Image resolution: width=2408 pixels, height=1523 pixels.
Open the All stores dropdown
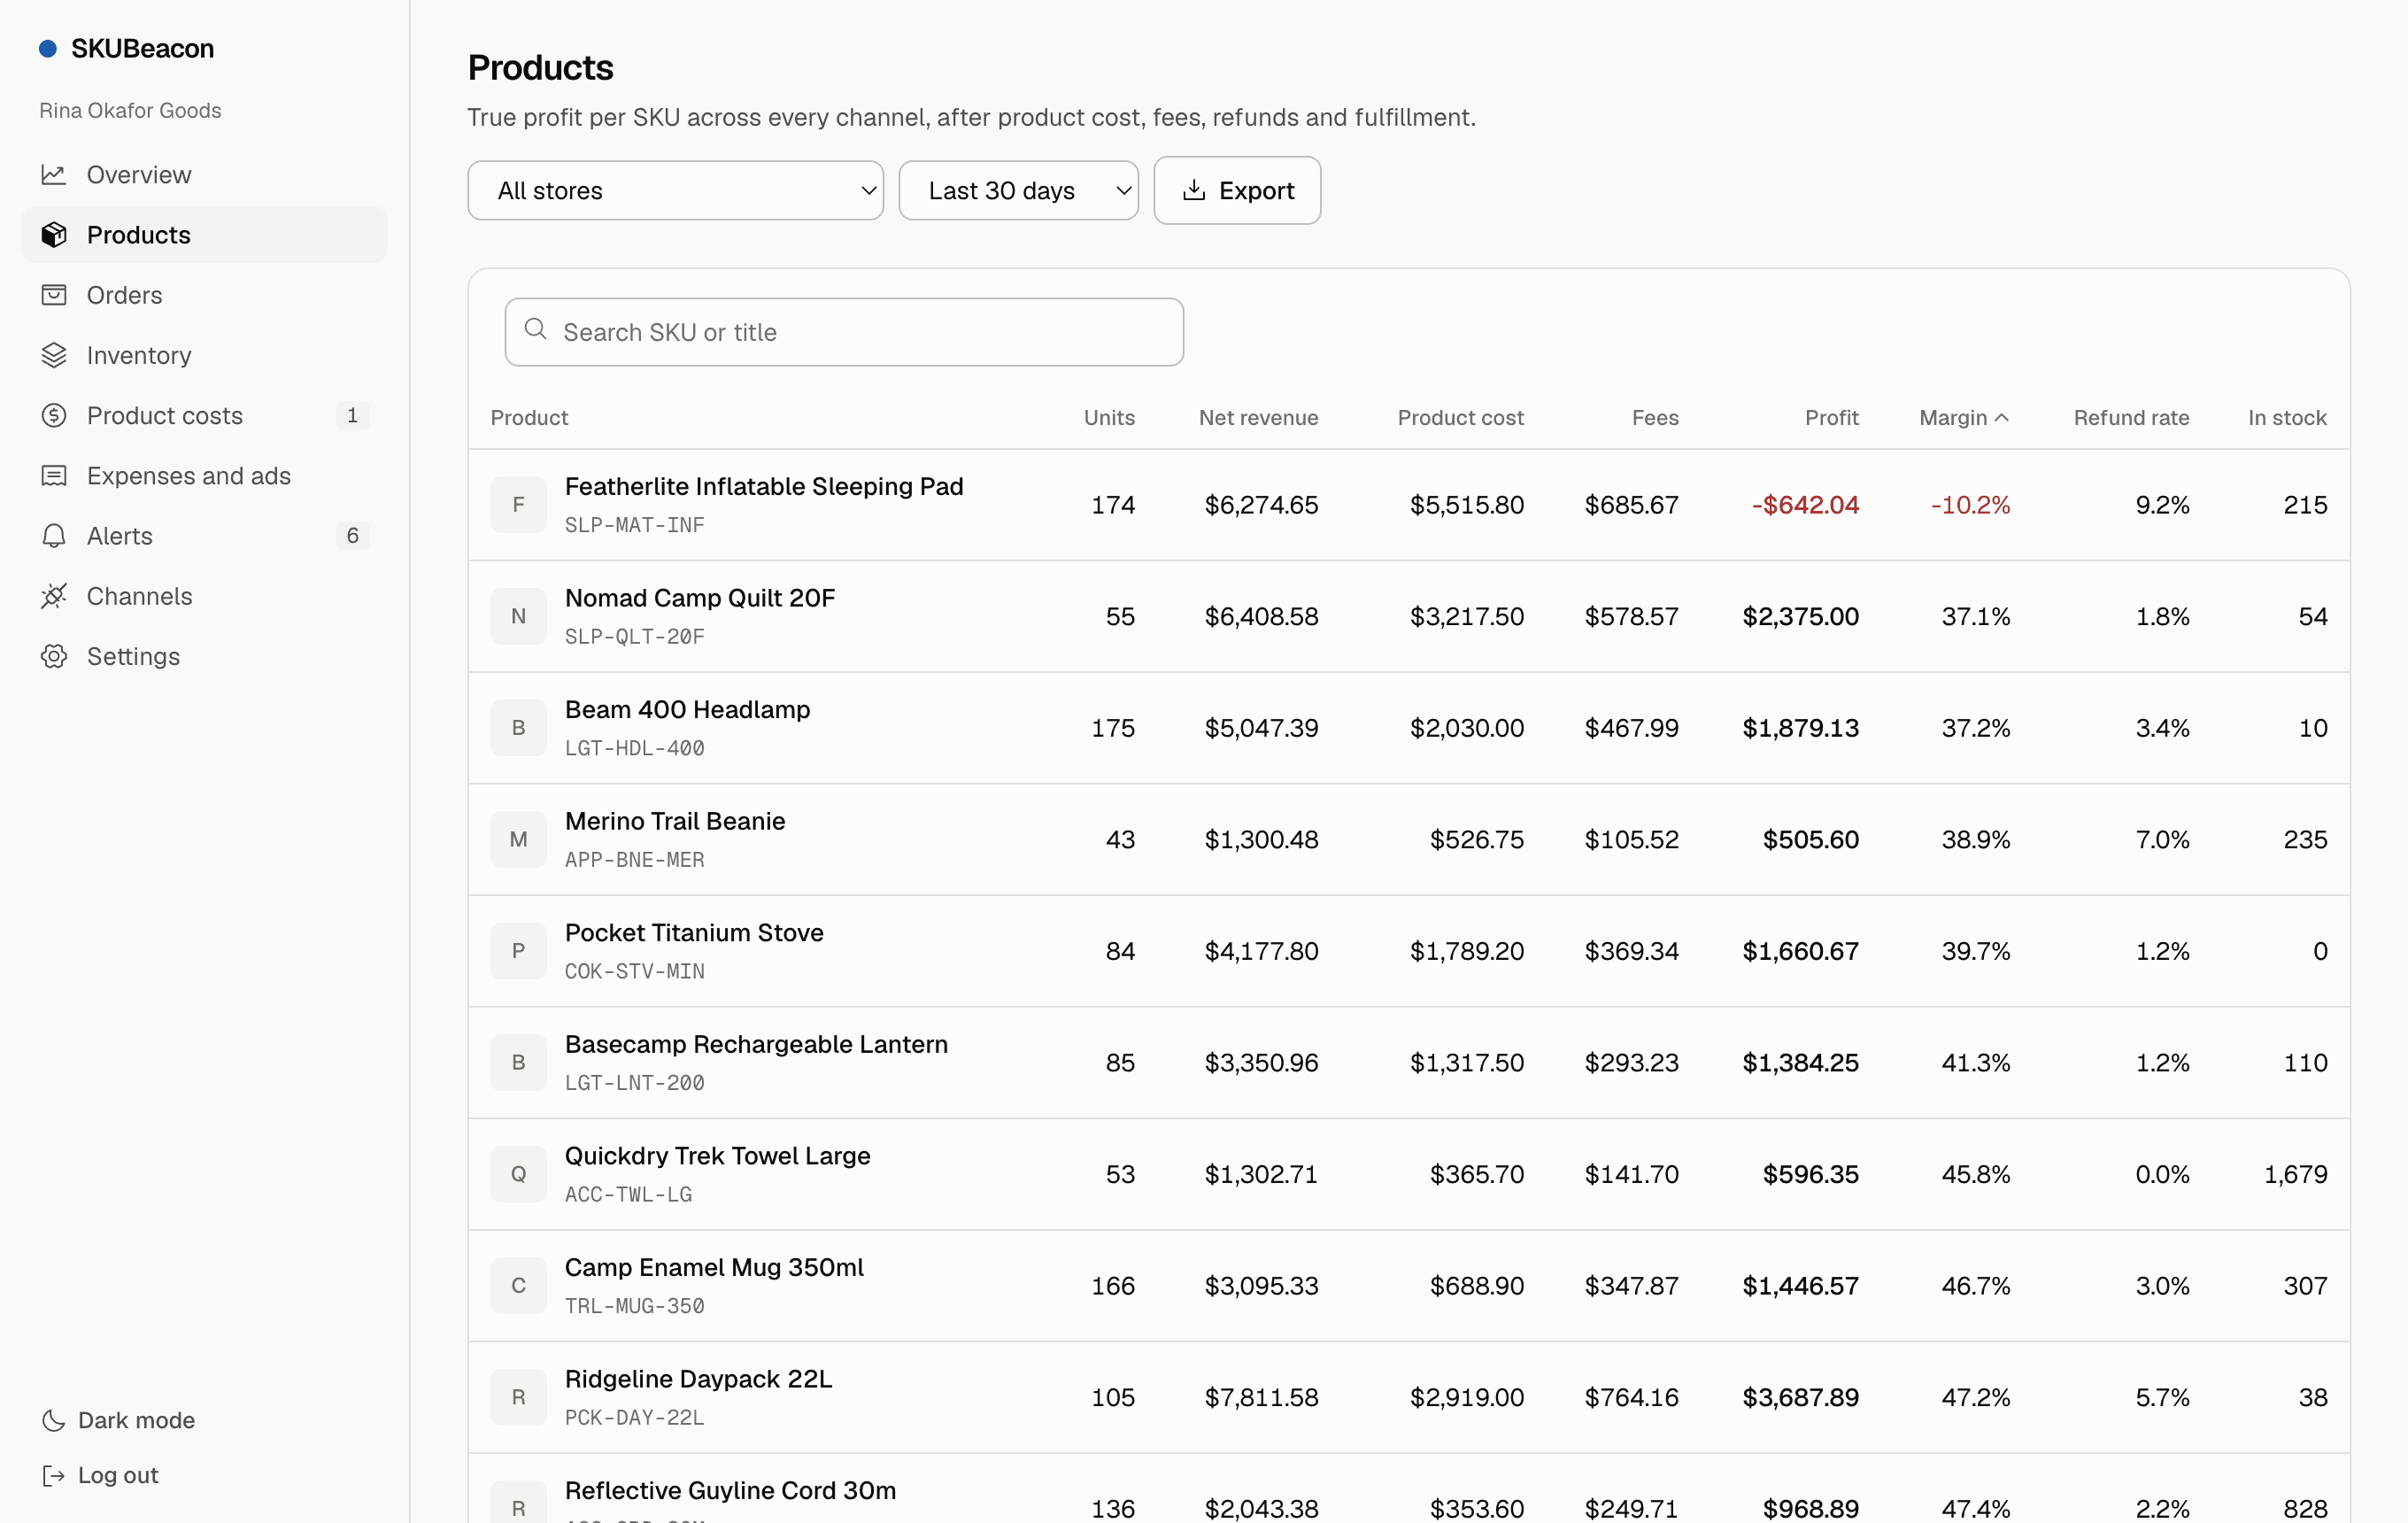click(x=675, y=190)
